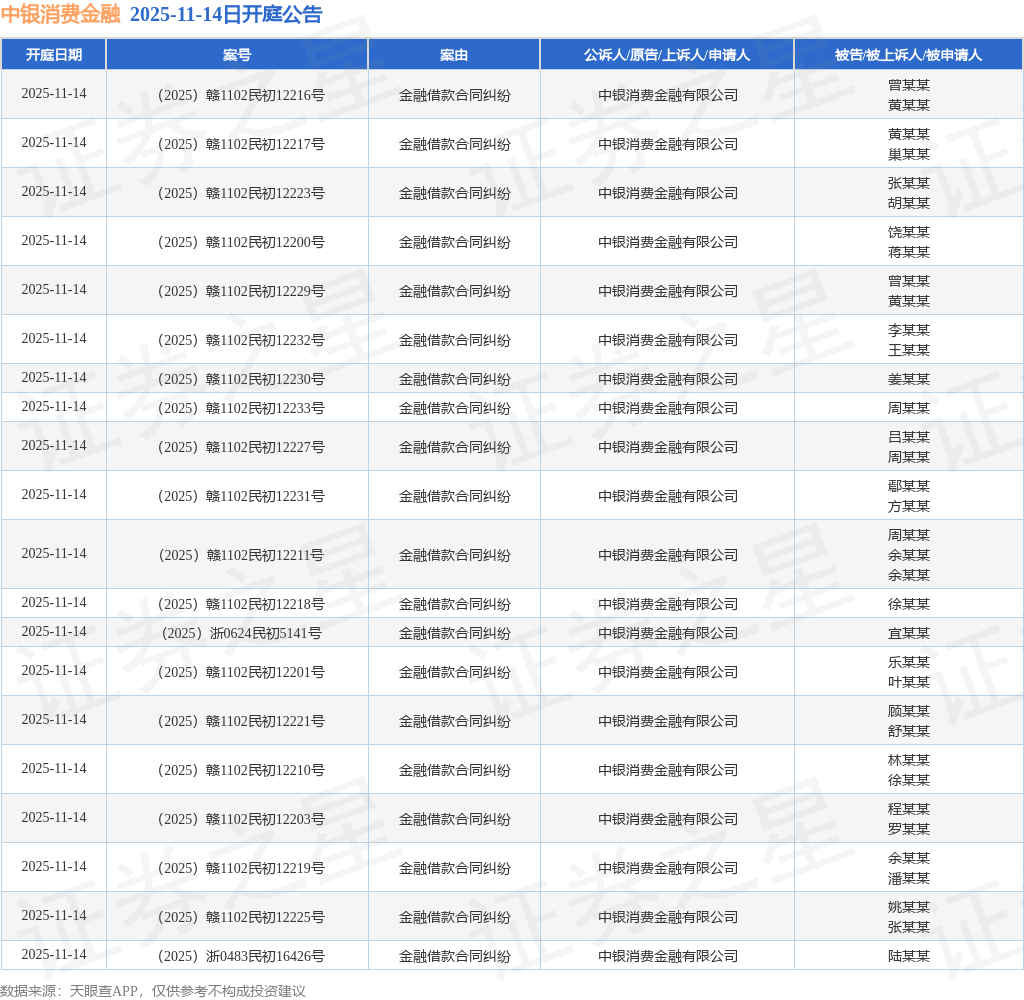Click the 中银消费金融 title text
The image size is (1024, 1000).
click(60, 14)
